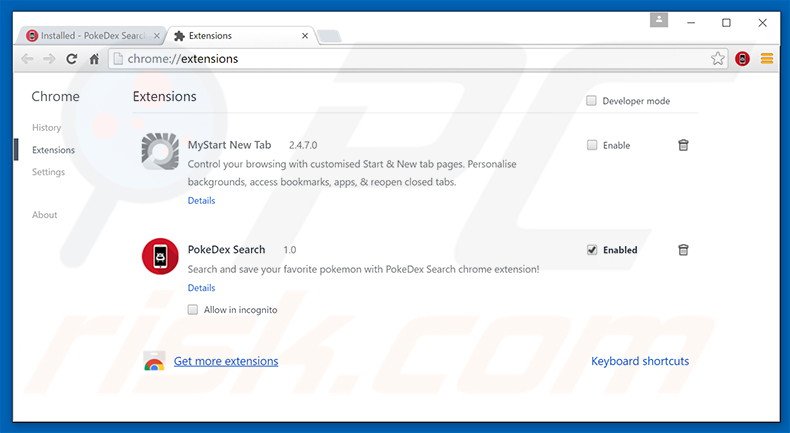This screenshot has width=790, height=433.
Task: Click the browser forward arrow
Action: tap(49, 59)
